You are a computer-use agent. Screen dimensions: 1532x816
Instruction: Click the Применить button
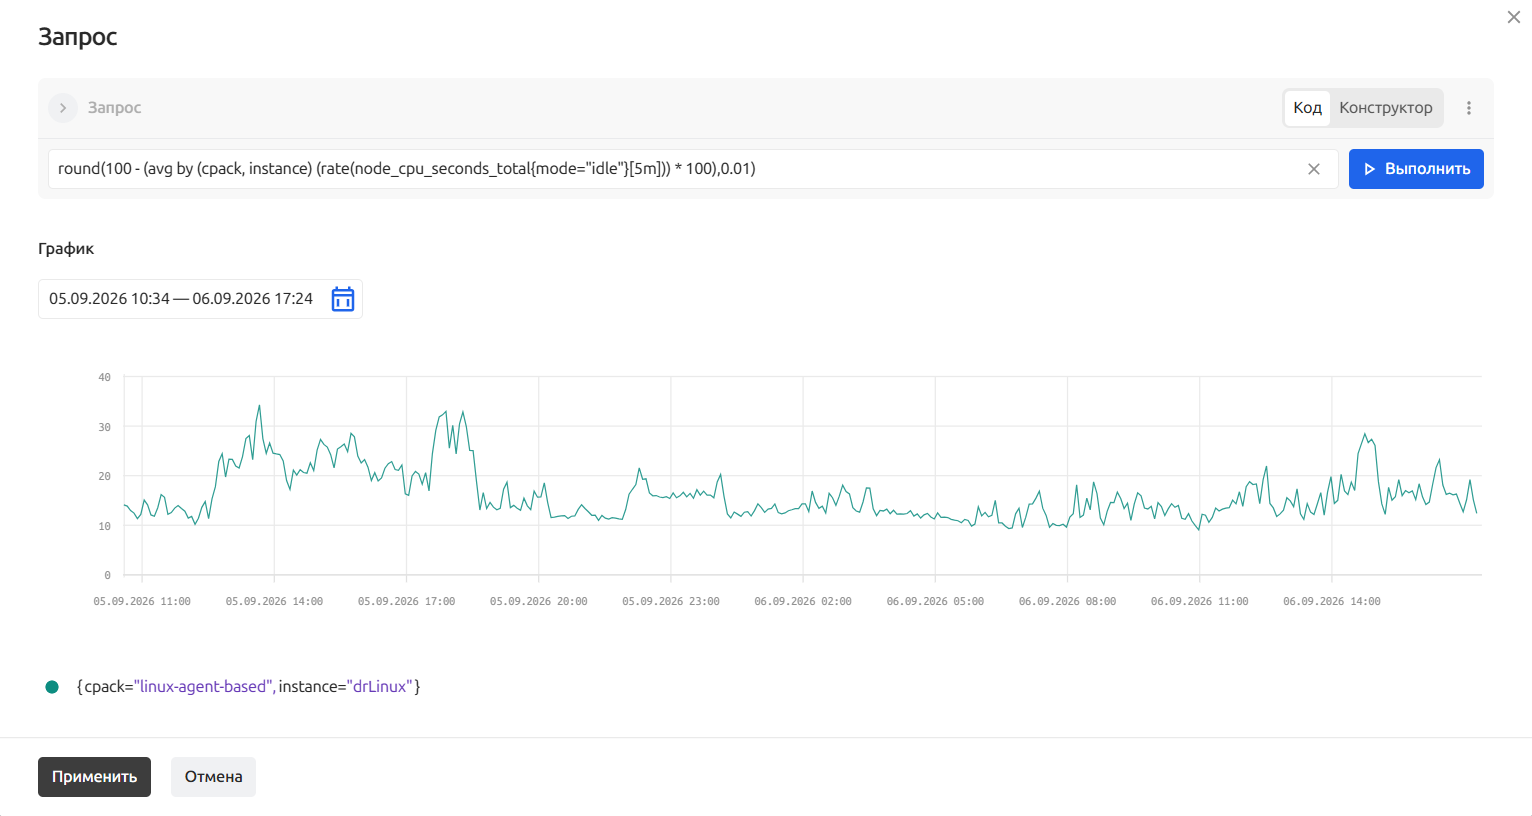pyautogui.click(x=94, y=777)
